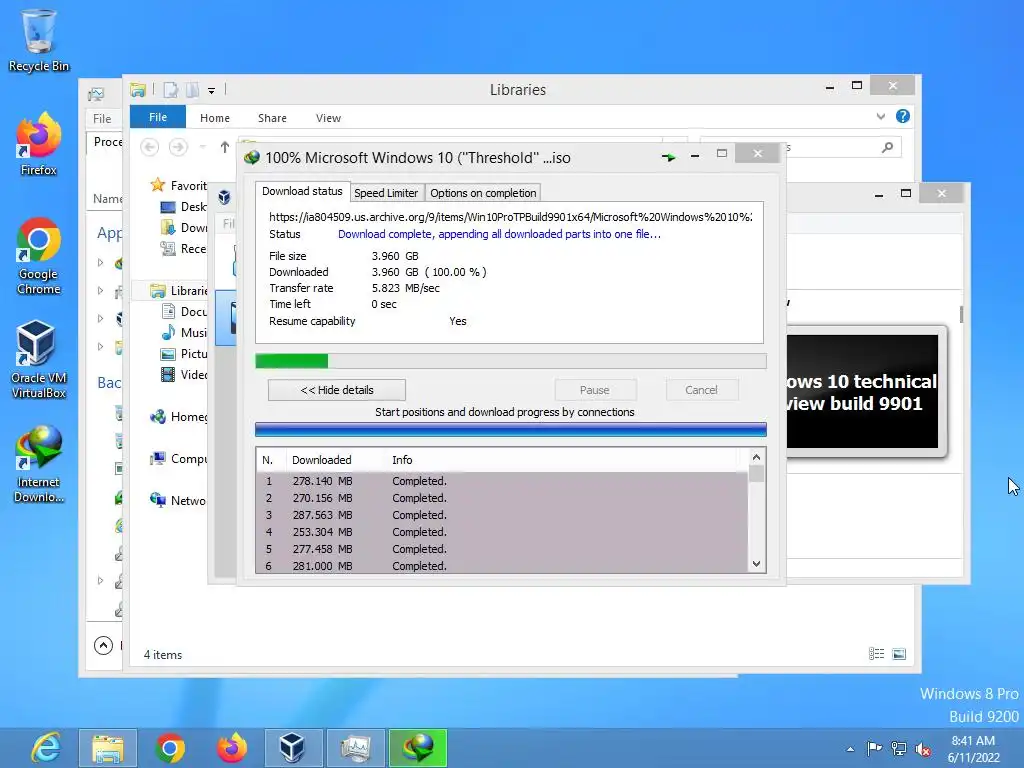Show hidden tray icons arrow
This screenshot has width=1024, height=768.
click(x=850, y=749)
